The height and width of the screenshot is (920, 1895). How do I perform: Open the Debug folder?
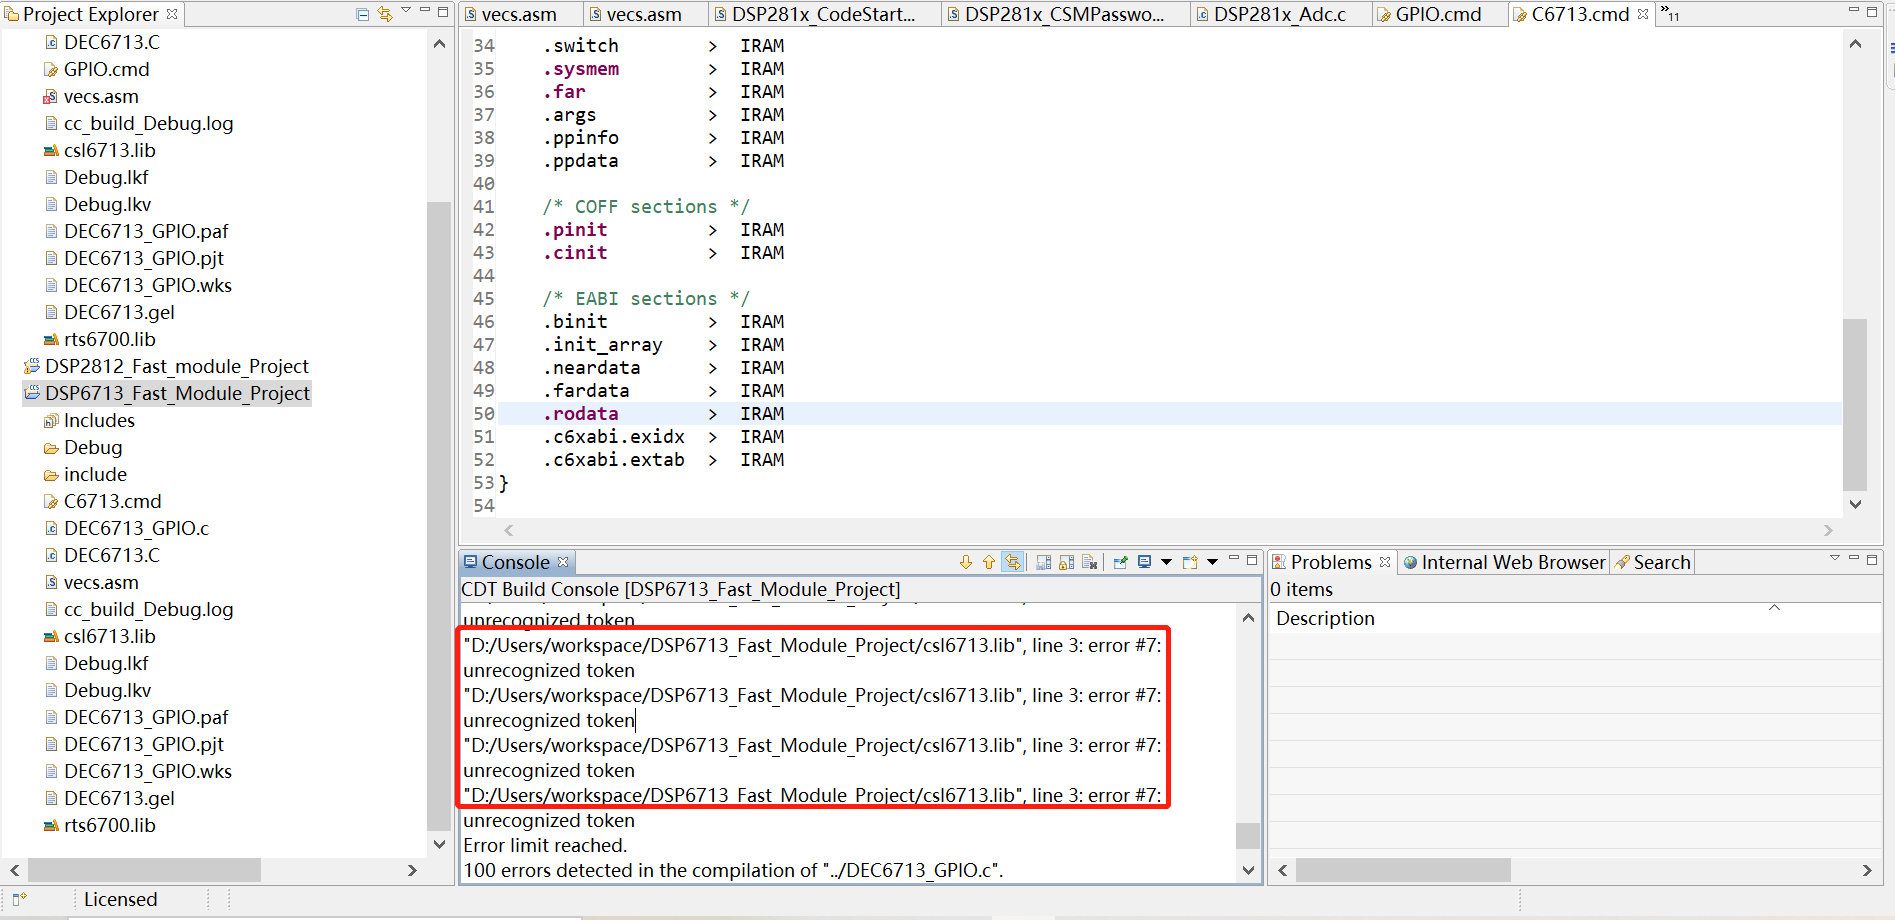tap(93, 447)
